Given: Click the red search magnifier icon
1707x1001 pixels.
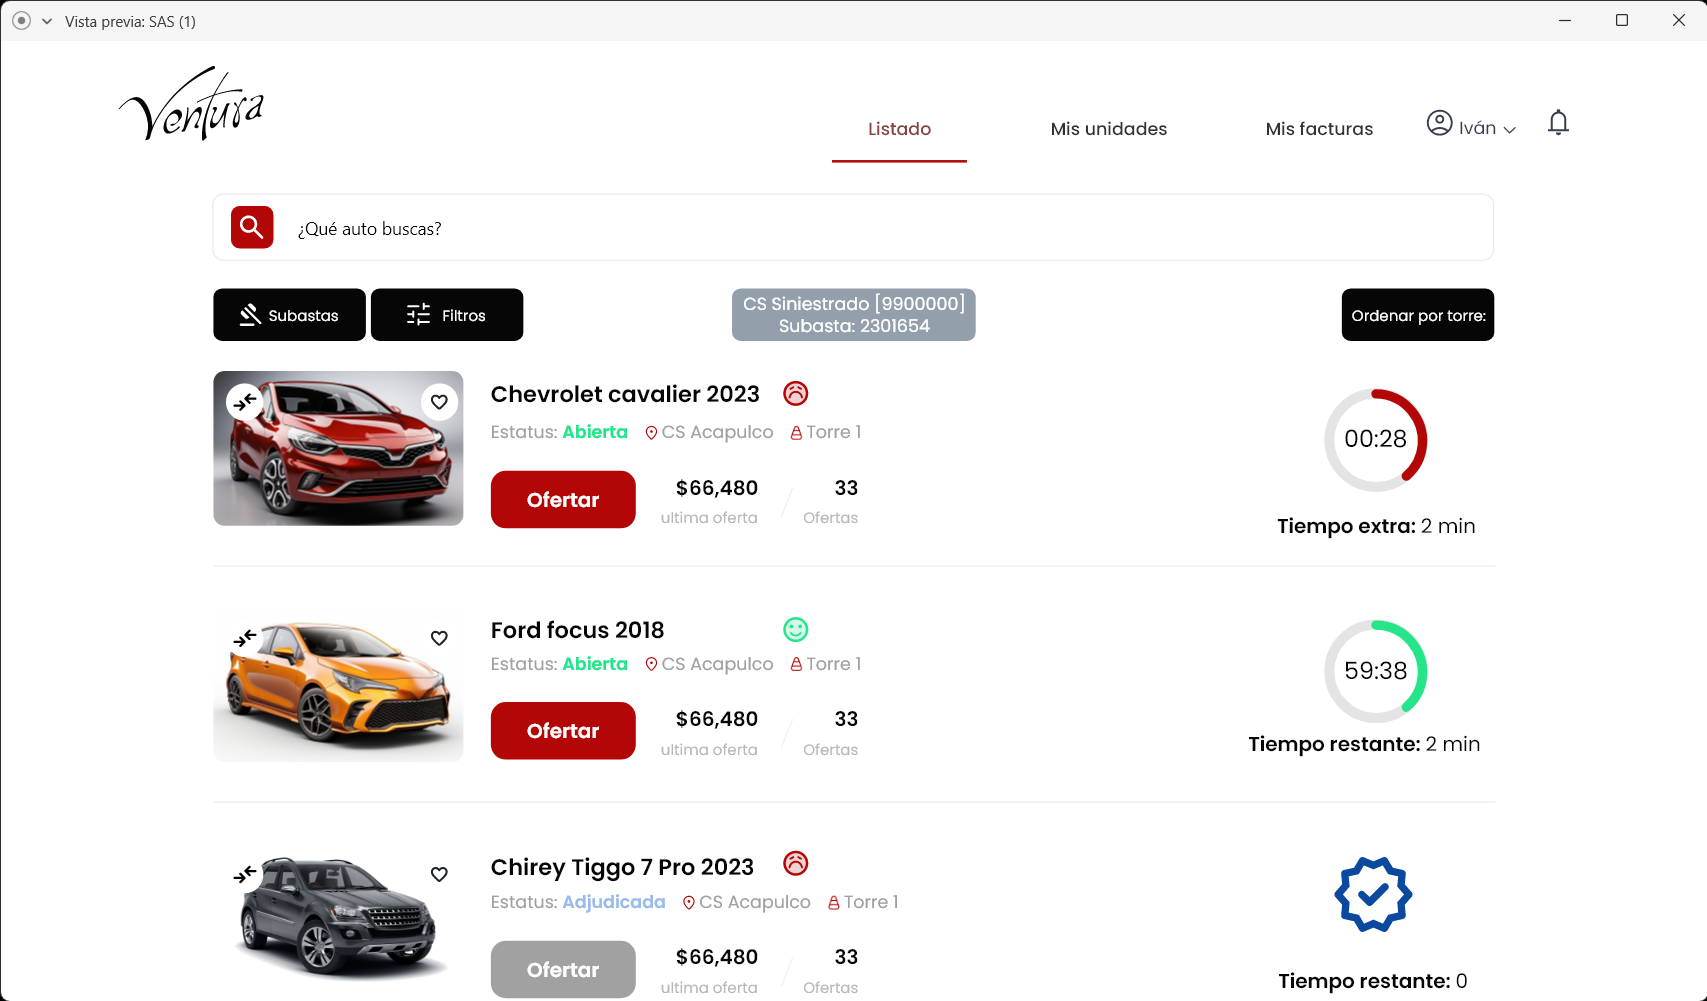Looking at the screenshot, I should (x=252, y=228).
